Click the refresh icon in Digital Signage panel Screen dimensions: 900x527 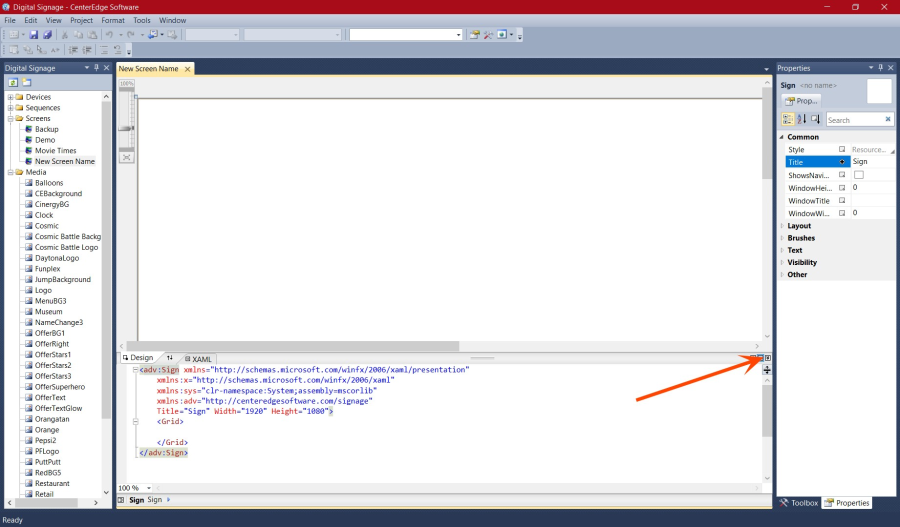[x=14, y=82]
